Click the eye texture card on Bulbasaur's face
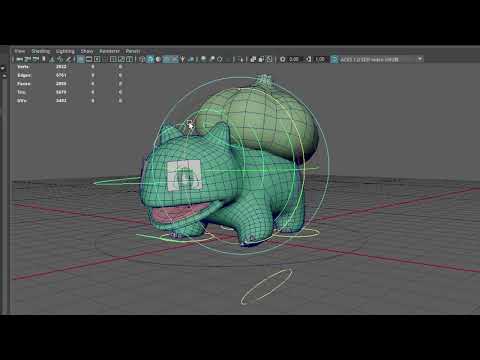Image resolution: width=480 pixels, height=360 pixels. click(184, 175)
